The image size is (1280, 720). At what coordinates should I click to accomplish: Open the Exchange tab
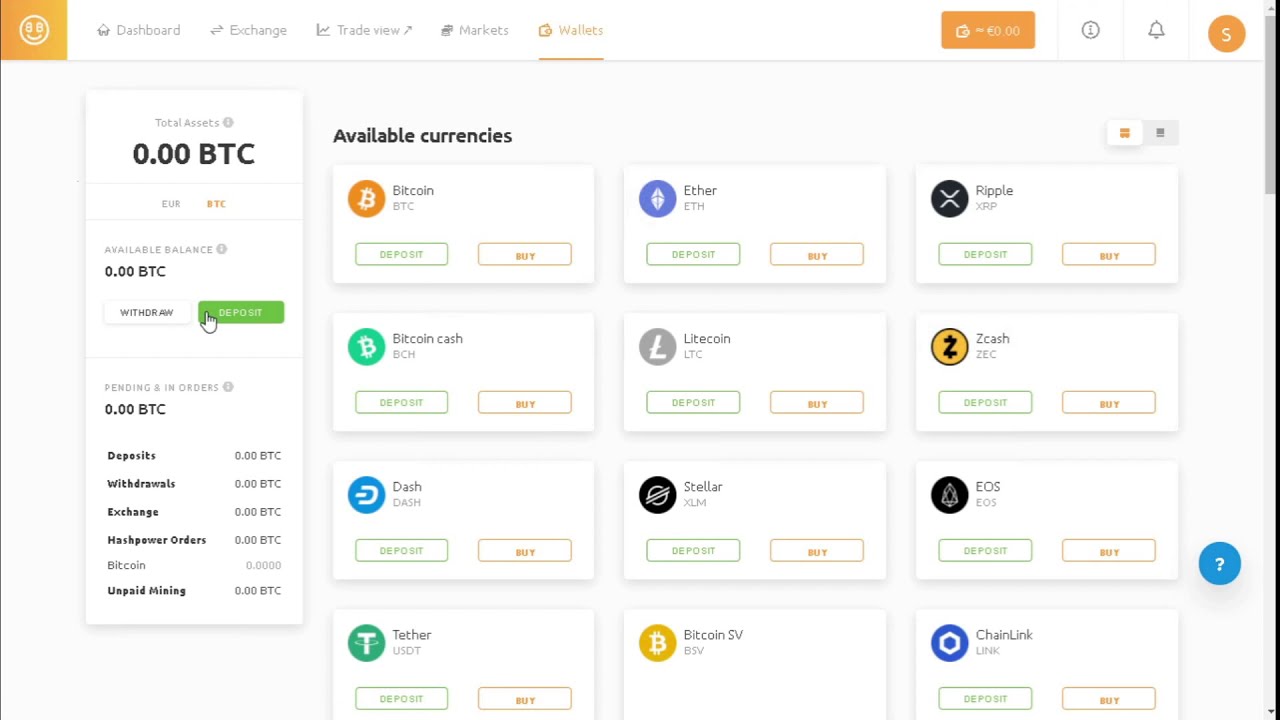coord(248,30)
